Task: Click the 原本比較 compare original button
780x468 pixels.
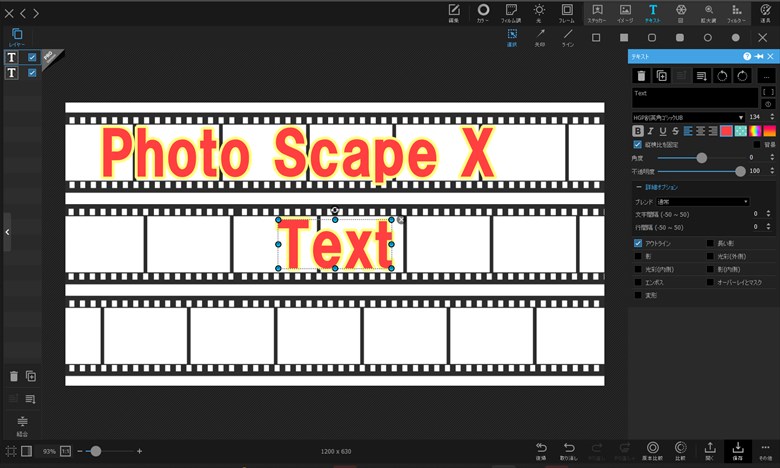Action: pyautogui.click(x=652, y=451)
